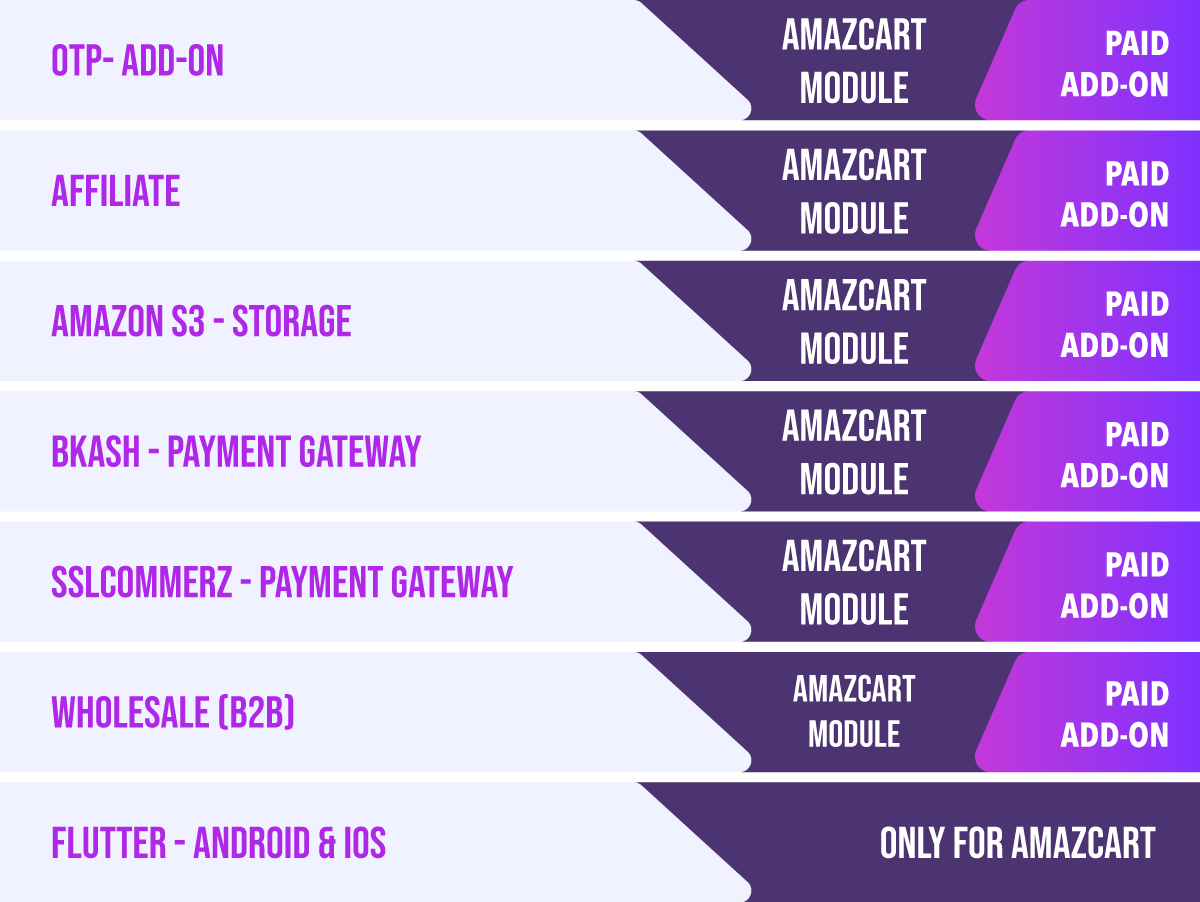Image resolution: width=1200 pixels, height=902 pixels.
Task: Click AMAZCART MODULE tag for Amazon S3
Action: 854,322
